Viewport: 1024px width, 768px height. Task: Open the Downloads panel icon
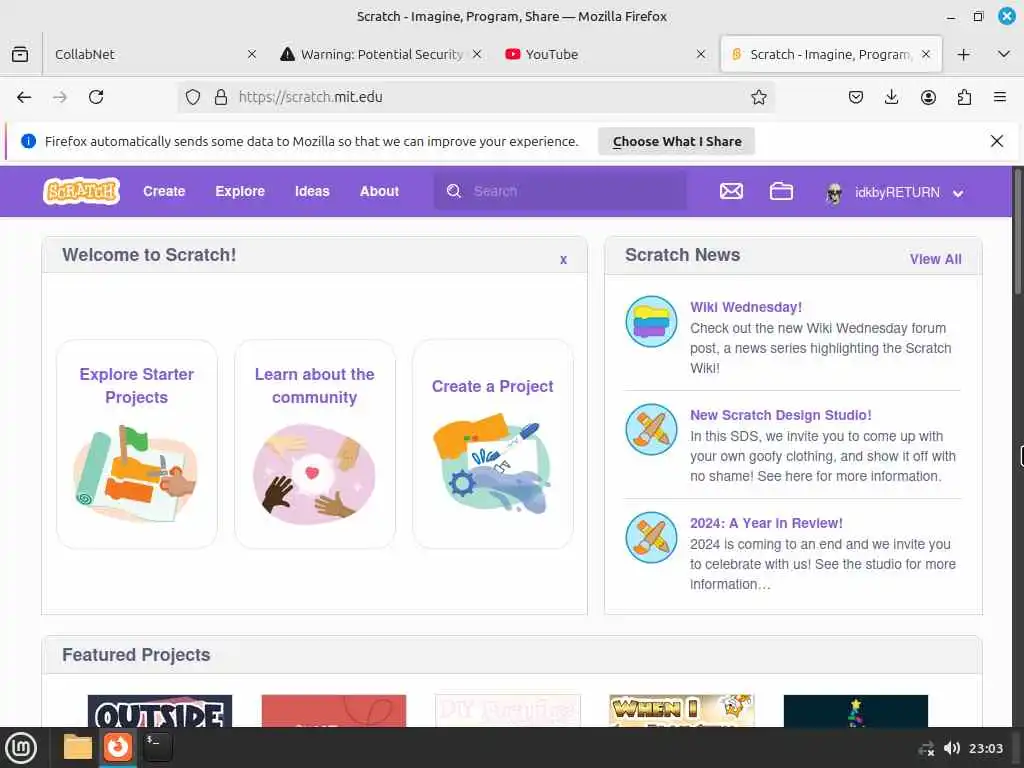tap(891, 97)
